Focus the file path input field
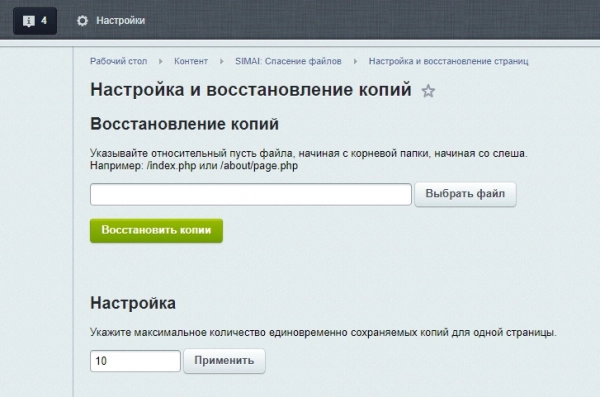Screen dimensions: 600x397 251,194
